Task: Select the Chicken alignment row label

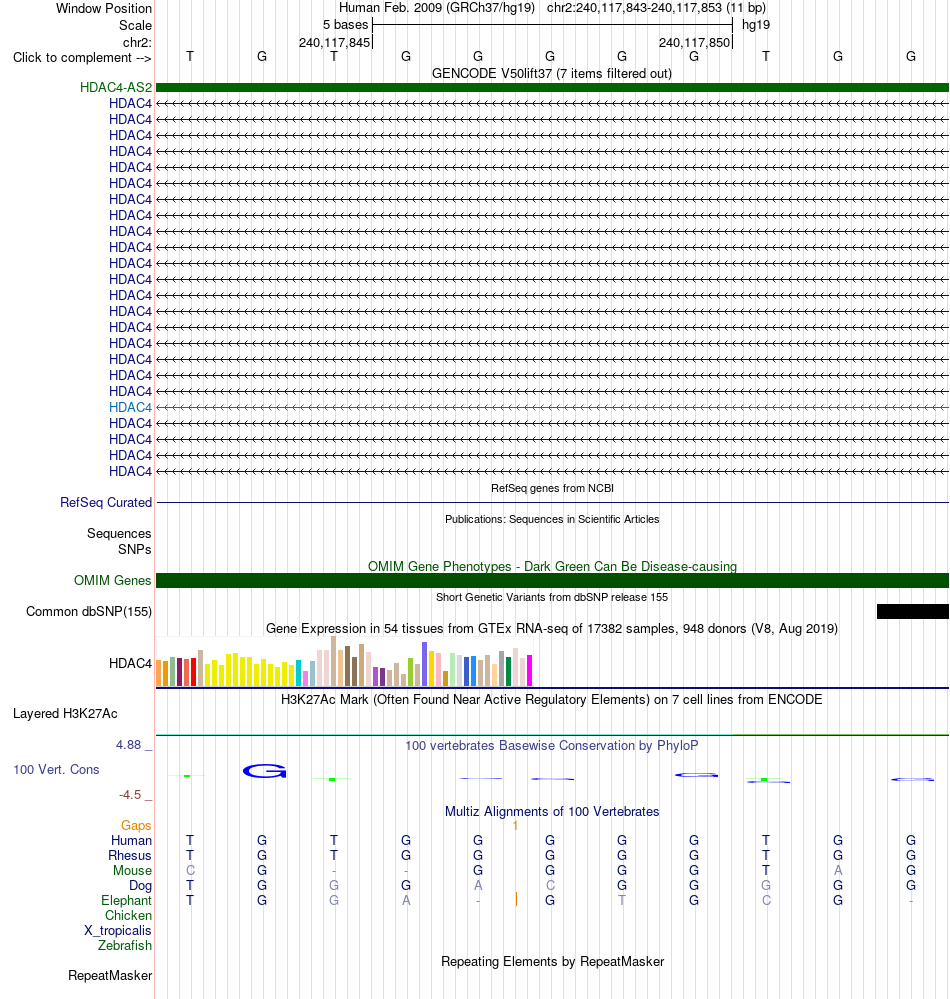Action: pyautogui.click(x=128, y=916)
